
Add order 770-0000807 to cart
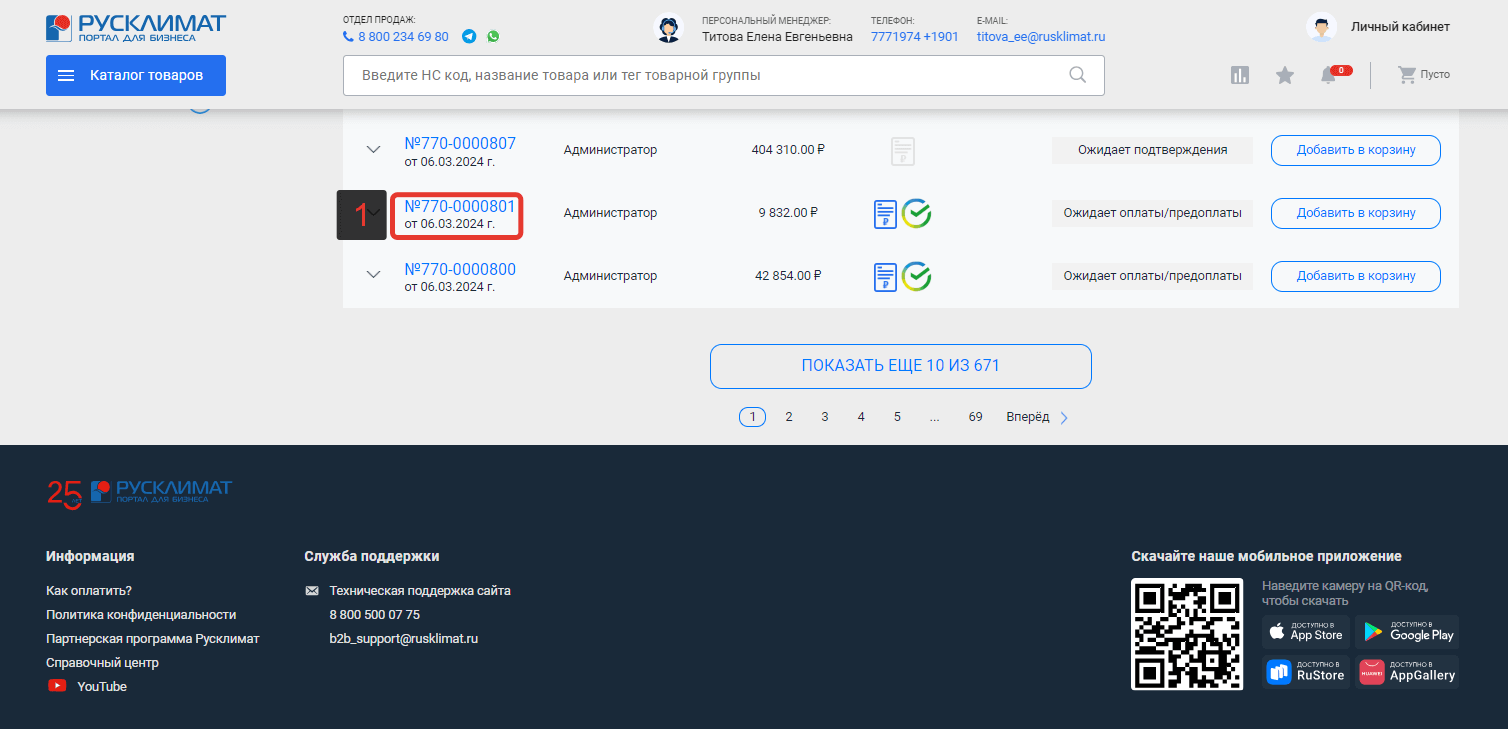pyautogui.click(x=1356, y=150)
